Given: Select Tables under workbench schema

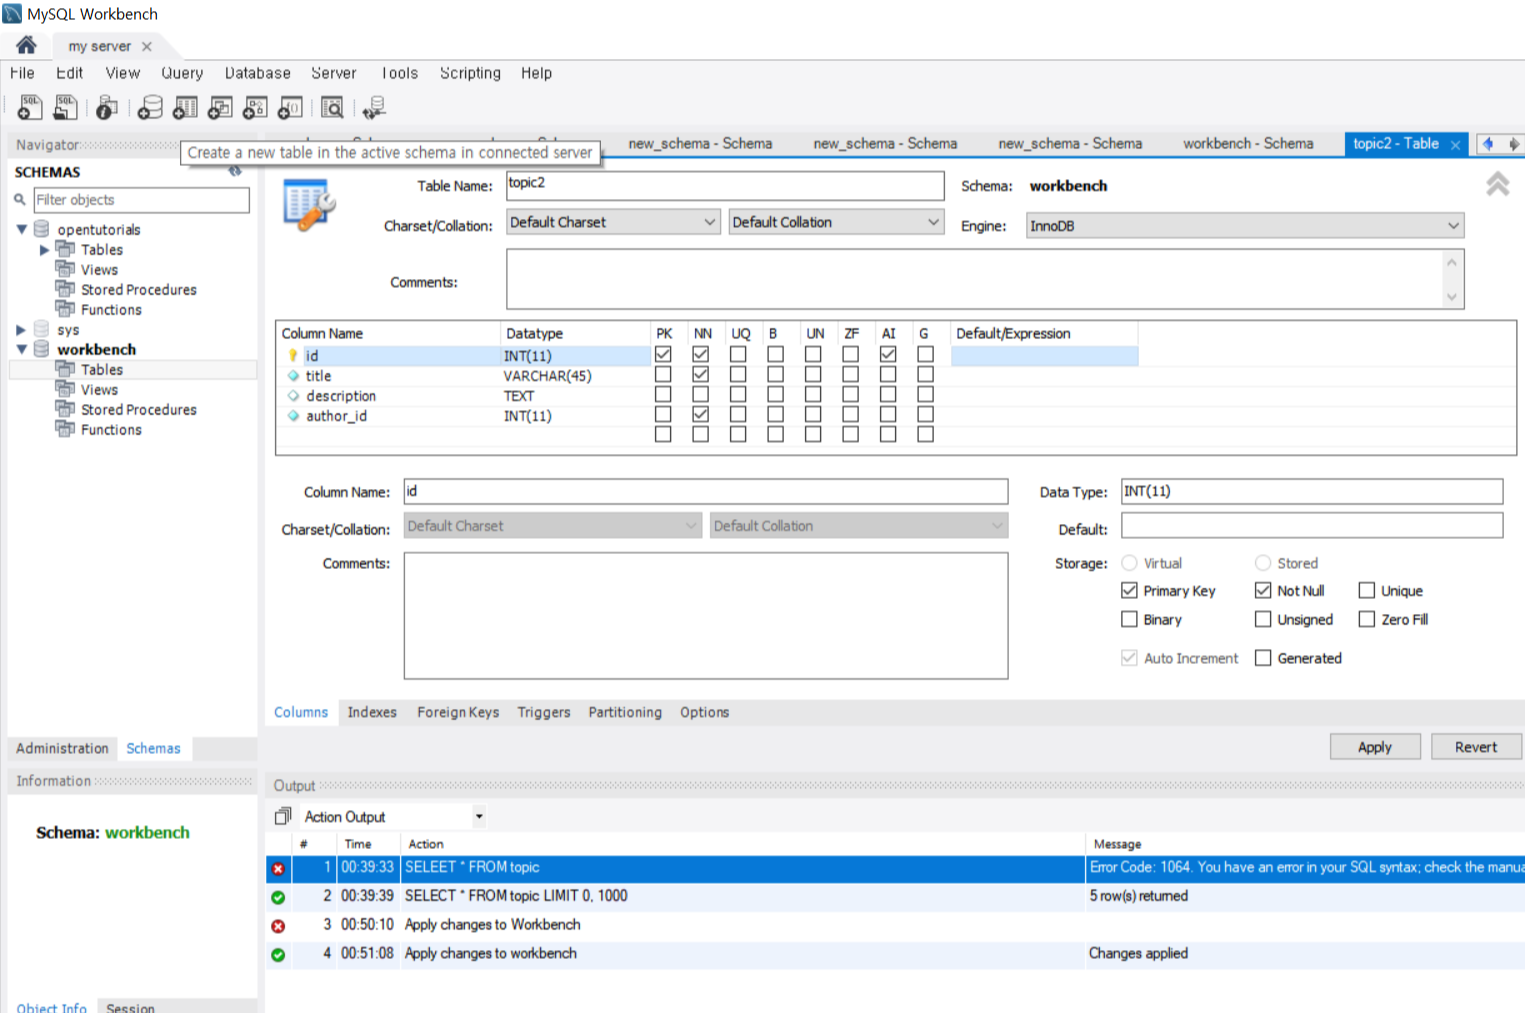Looking at the screenshot, I should pyautogui.click(x=102, y=369).
